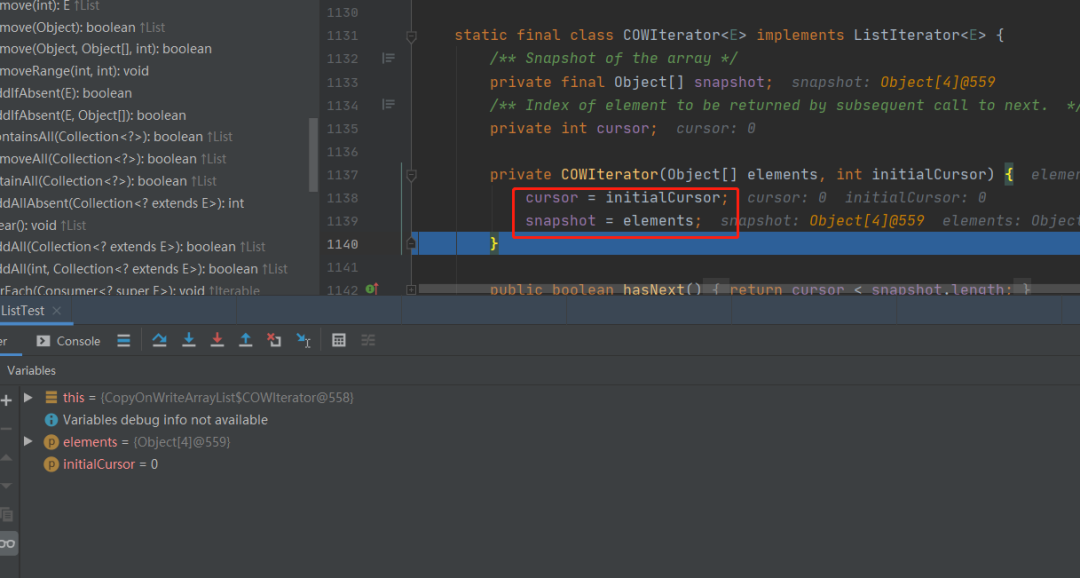Viewport: 1080px width, 578px height.
Task: Click the Drop Frame icon
Action: click(274, 340)
